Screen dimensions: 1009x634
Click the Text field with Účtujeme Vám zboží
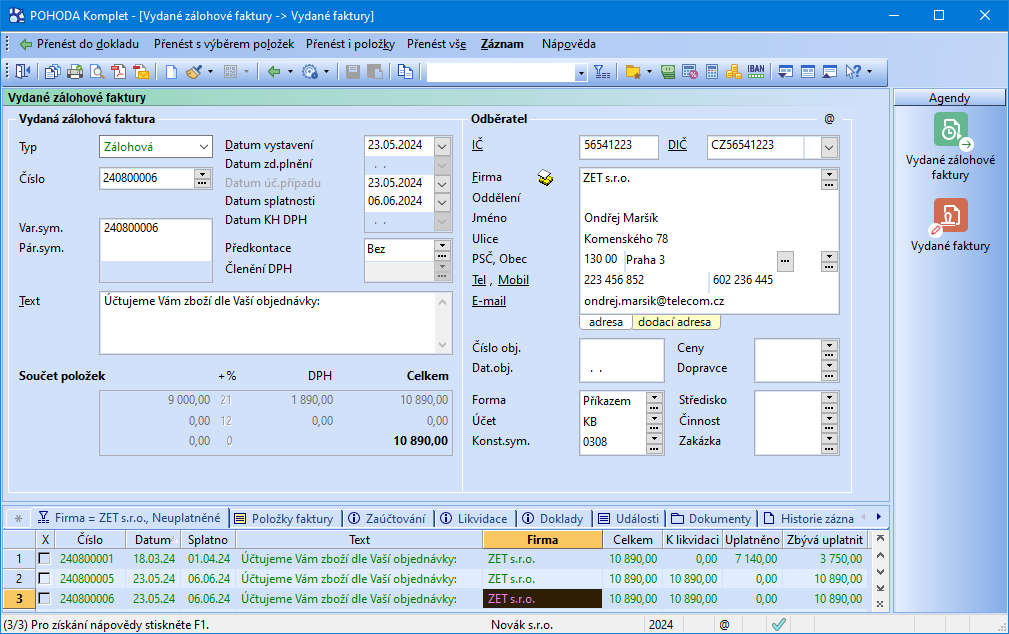[276, 323]
